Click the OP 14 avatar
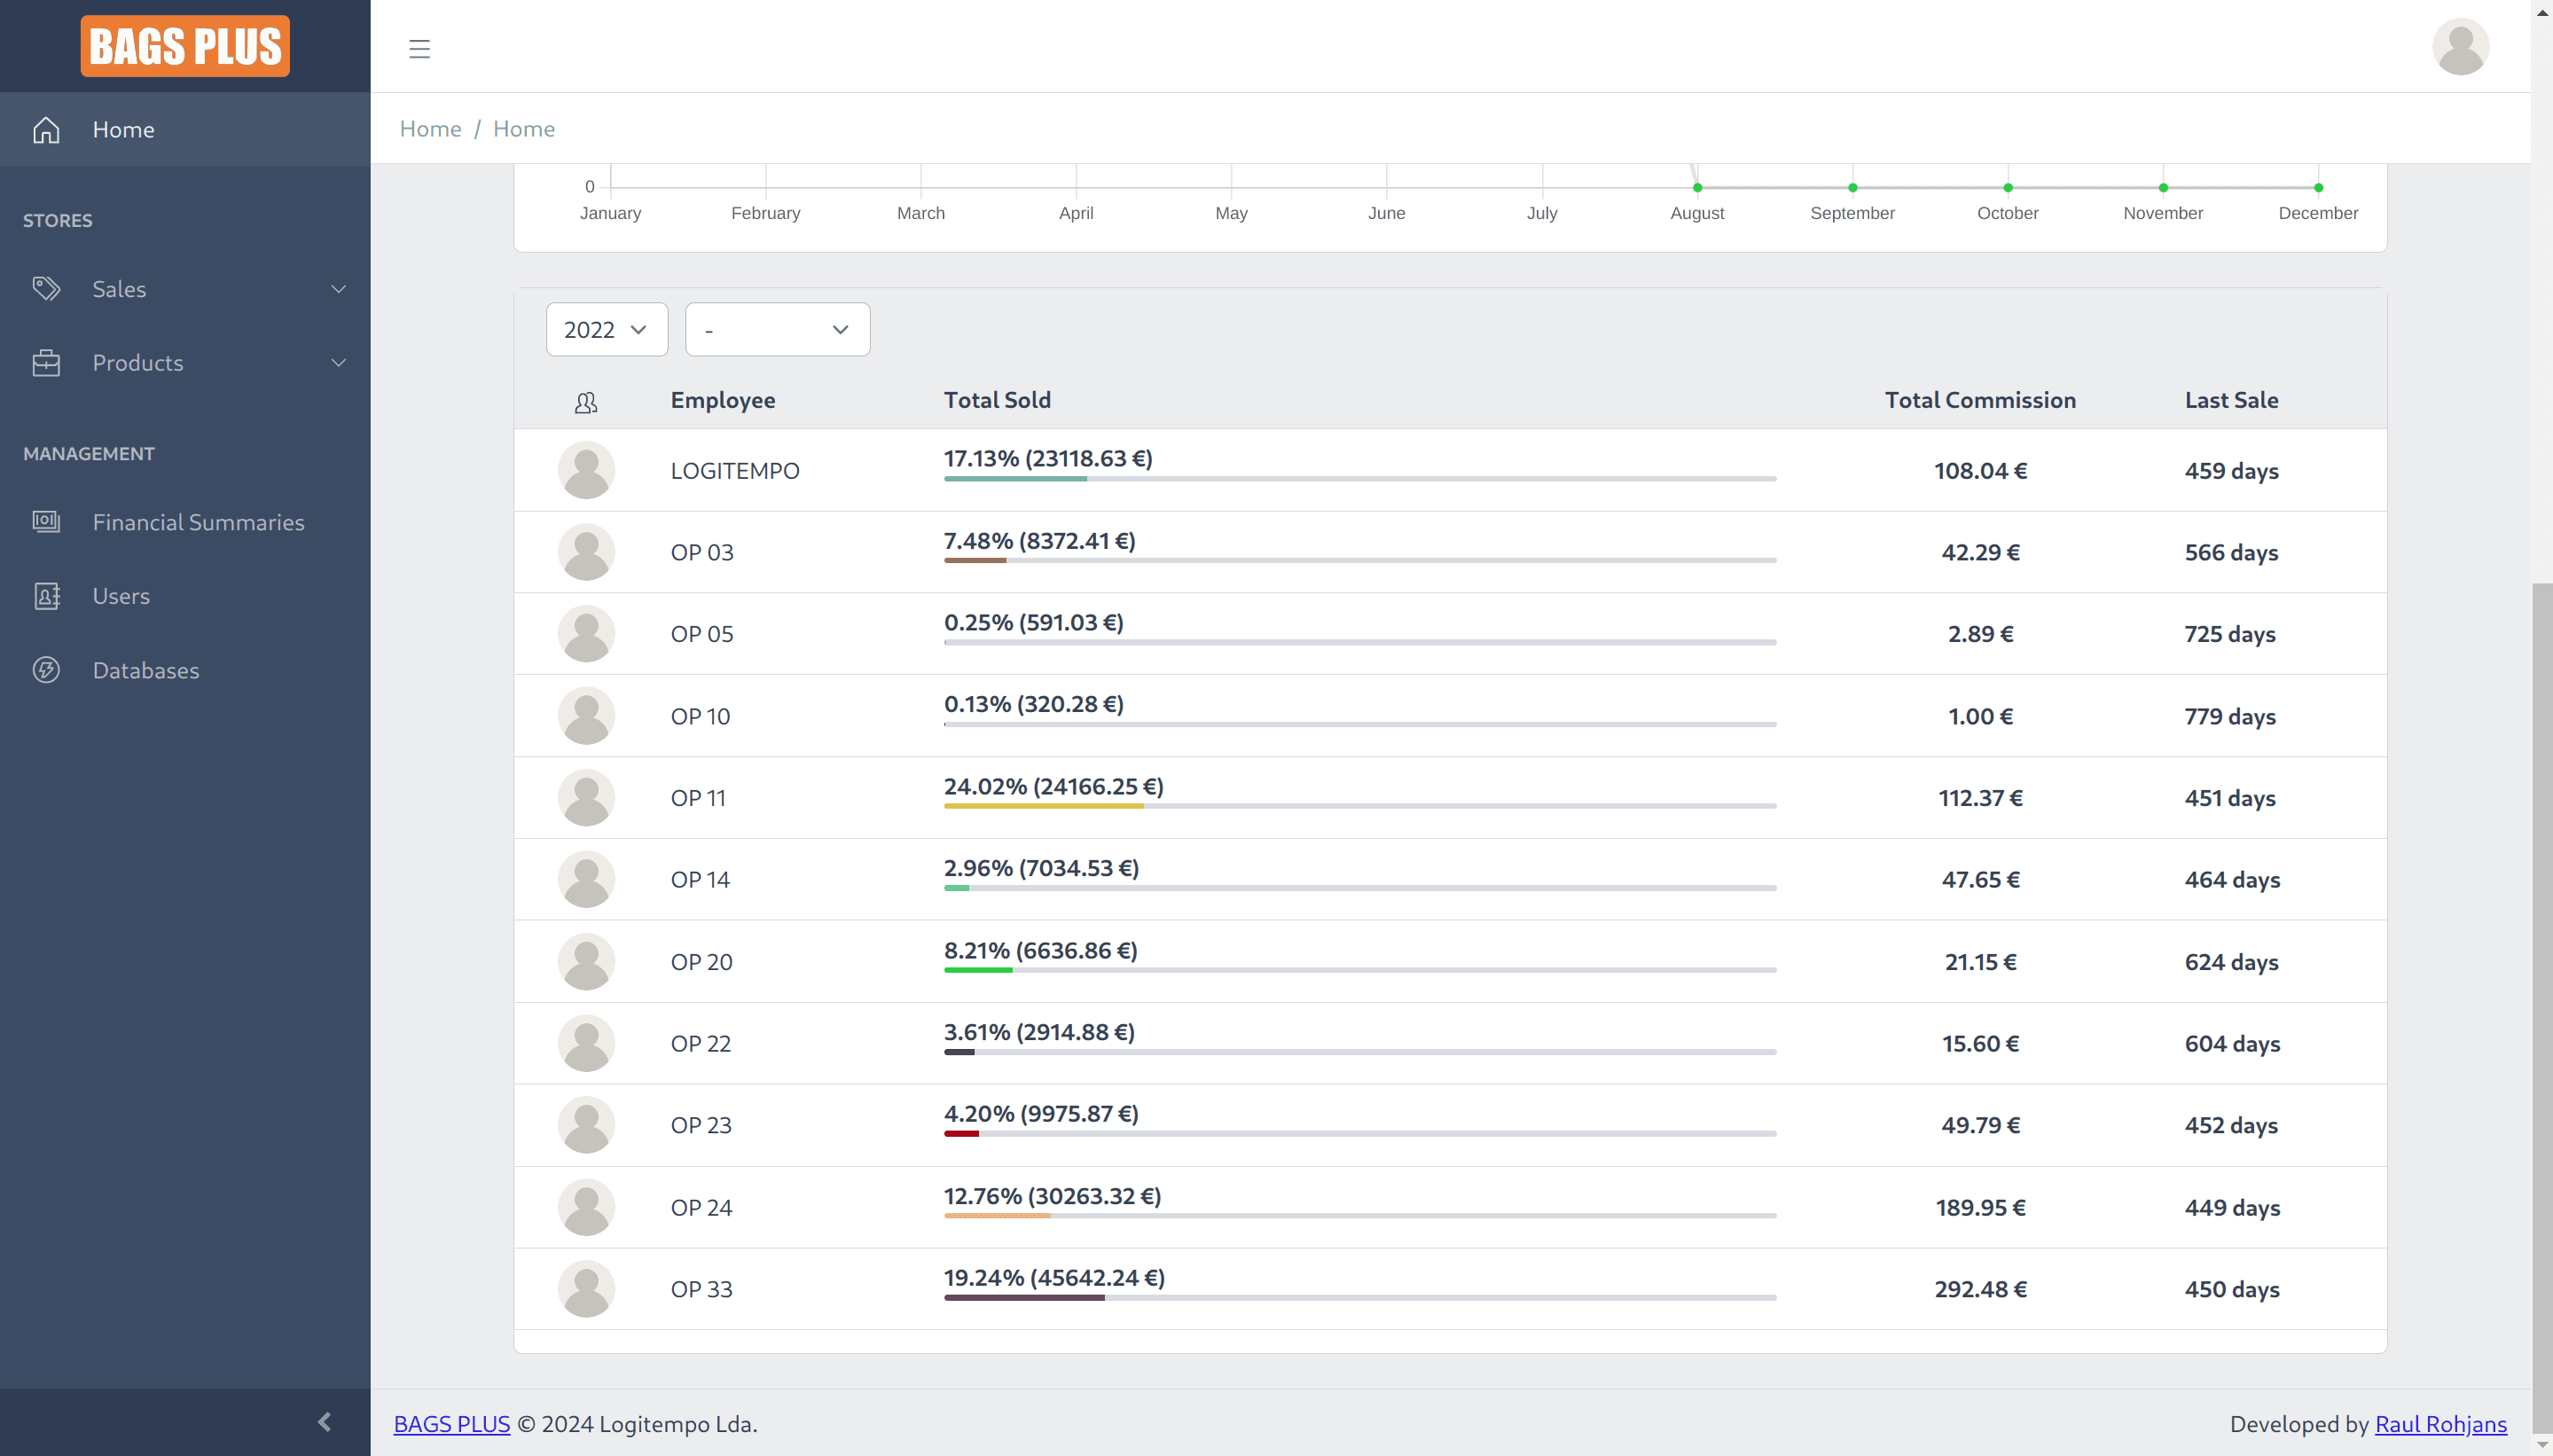Viewport: 2553px width, 1456px height. (x=586, y=880)
